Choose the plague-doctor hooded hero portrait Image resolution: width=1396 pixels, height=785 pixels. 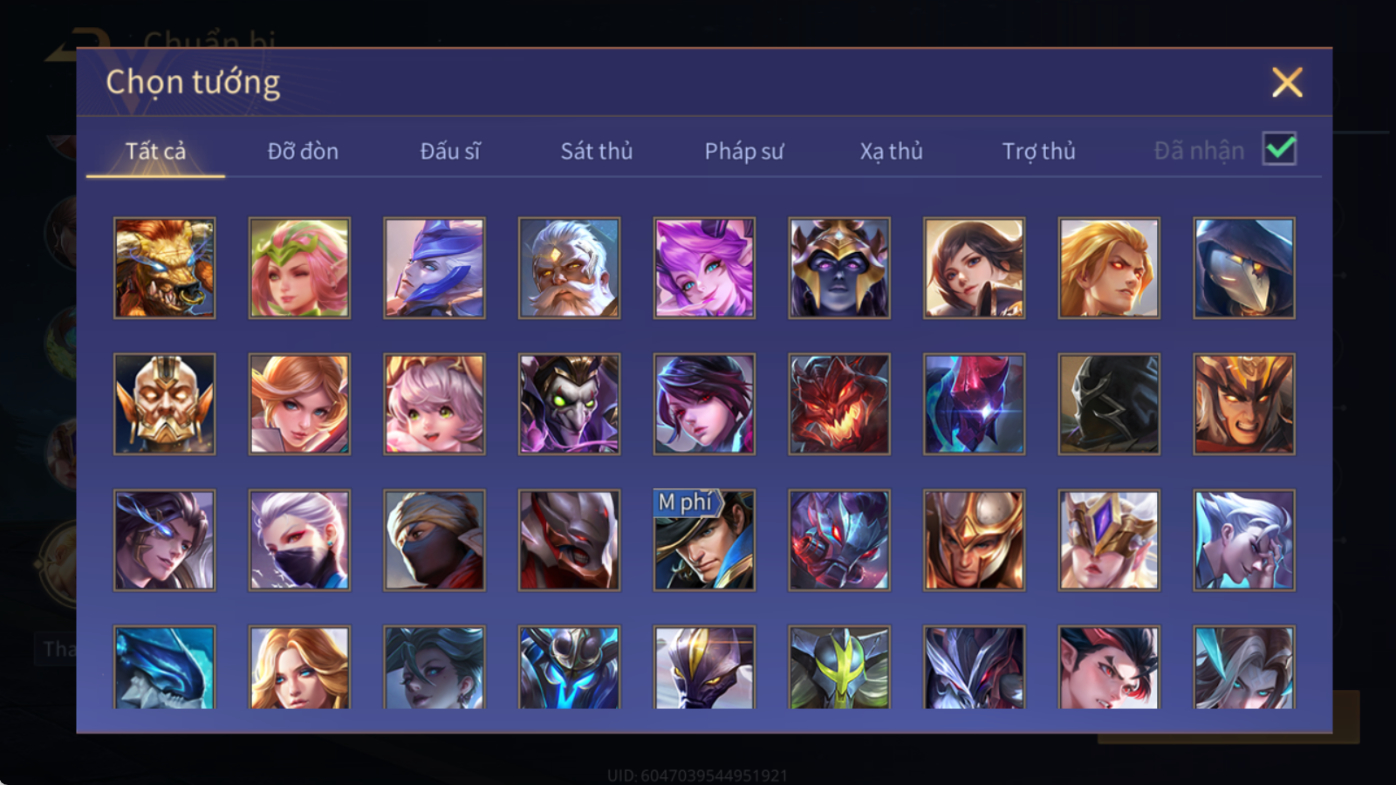[1244, 268]
